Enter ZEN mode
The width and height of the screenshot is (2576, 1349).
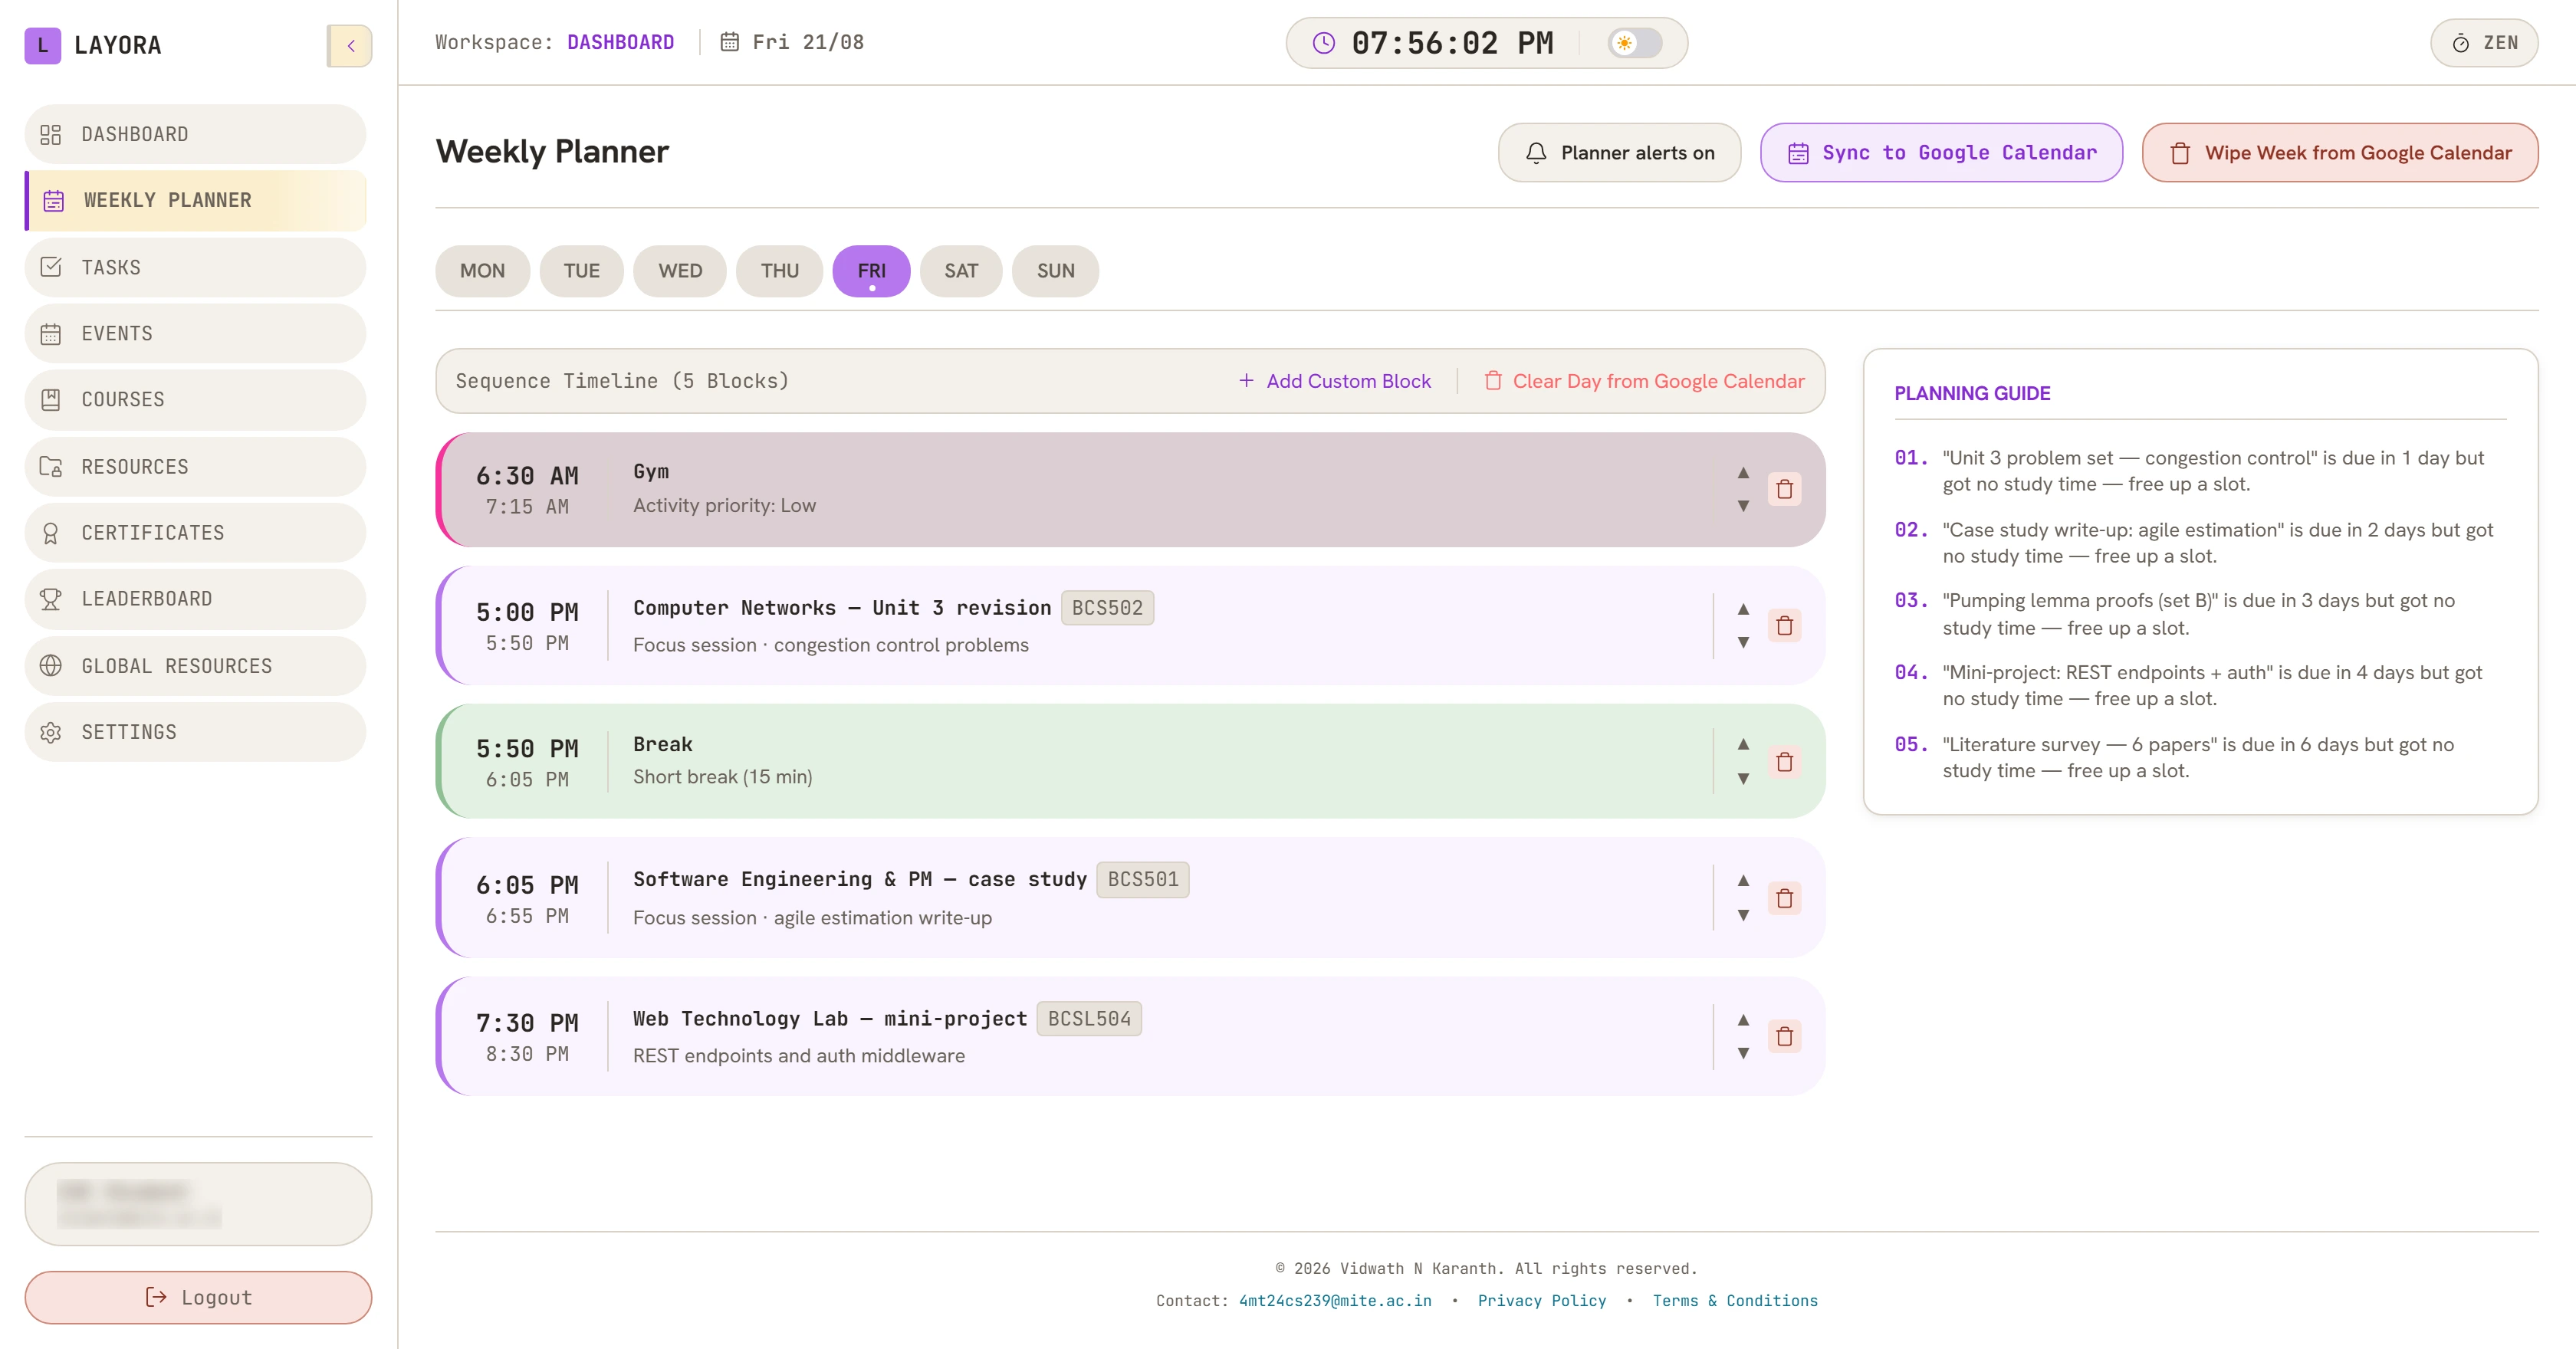pyautogui.click(x=2484, y=43)
